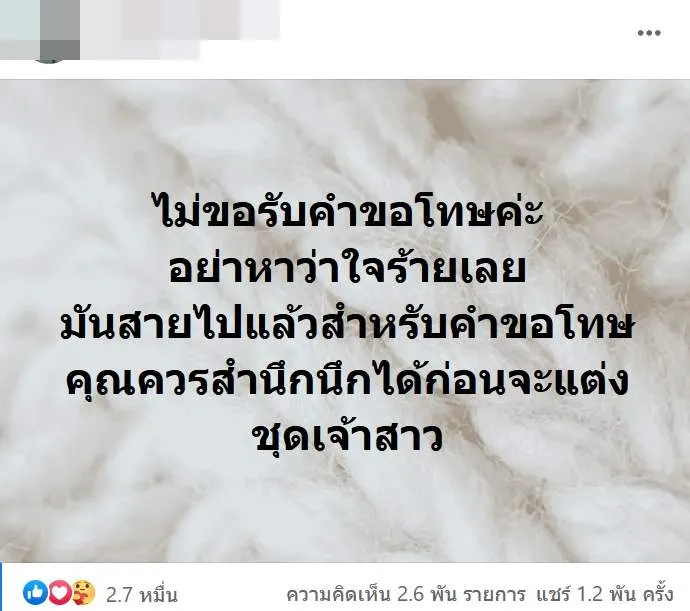This screenshot has width=690, height=611.
Task: Click the blurred post timestamp under author name
Action: point(141,49)
